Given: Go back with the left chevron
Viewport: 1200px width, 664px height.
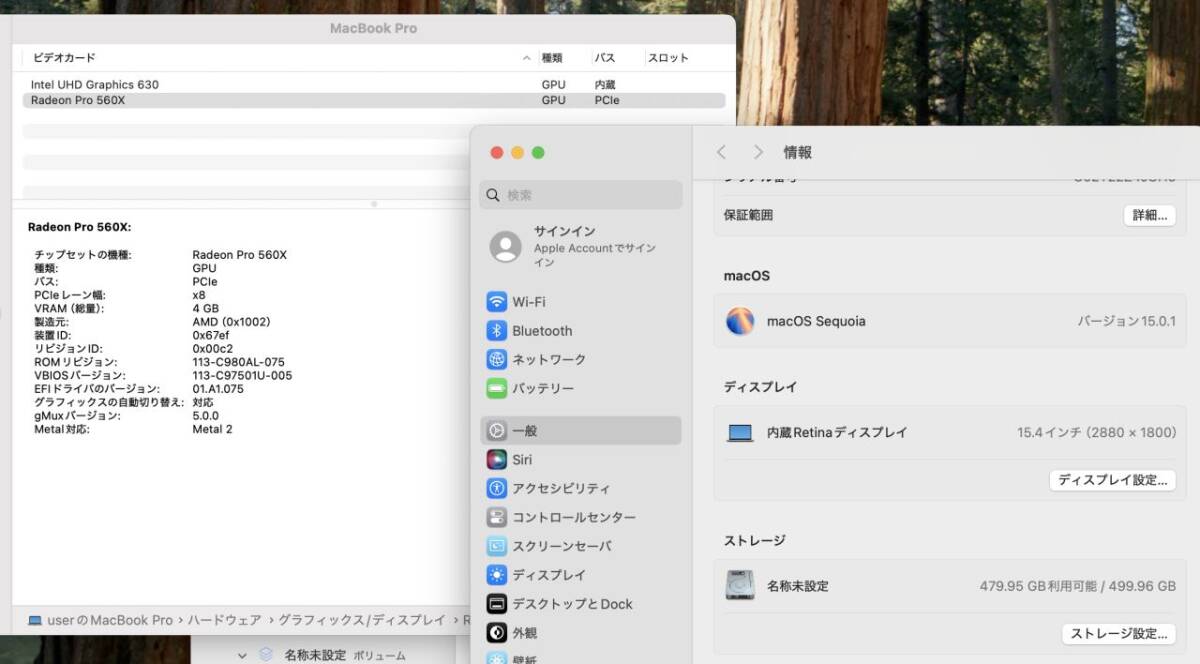Looking at the screenshot, I should 722,152.
